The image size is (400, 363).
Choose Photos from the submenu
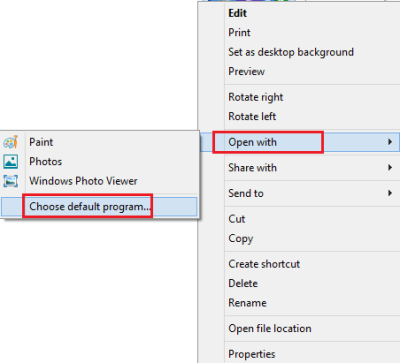coord(46,162)
